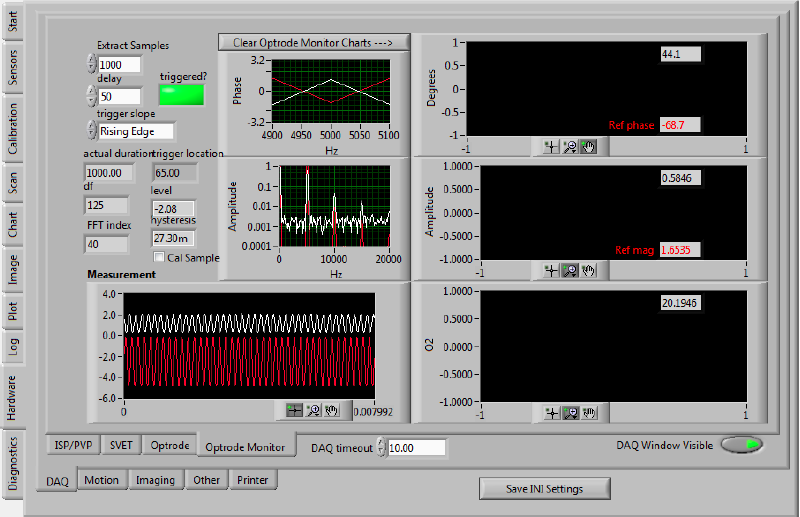Click the Degrees chart 44.1 value
Image resolution: width=800 pixels, height=517 pixels.
[x=681, y=54]
